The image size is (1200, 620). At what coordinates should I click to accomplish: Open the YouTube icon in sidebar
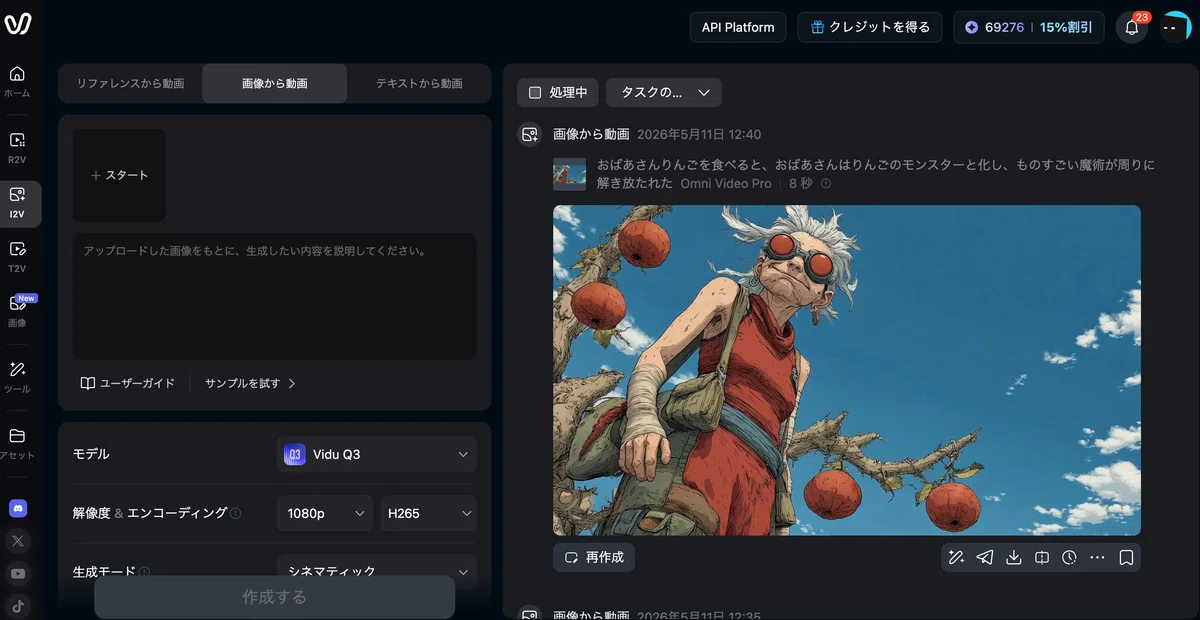[17, 574]
